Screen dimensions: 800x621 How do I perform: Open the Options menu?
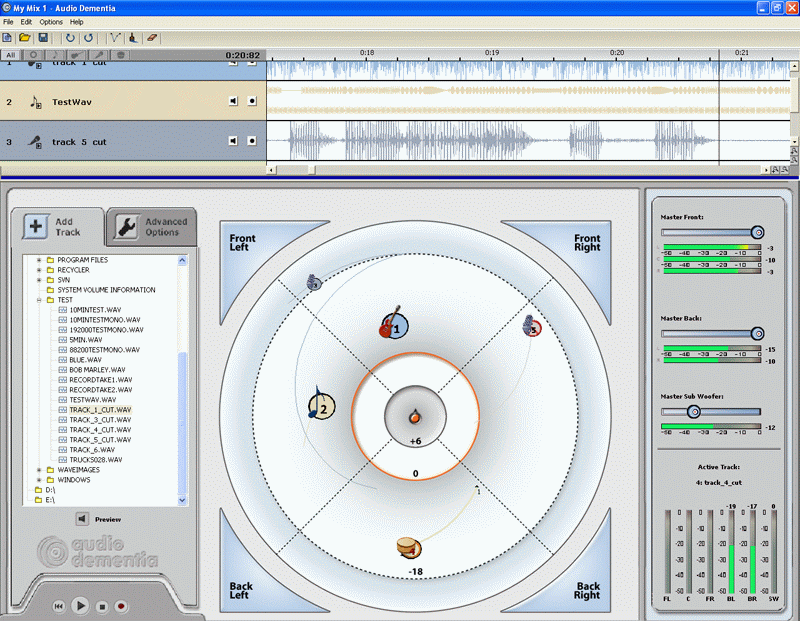[x=51, y=21]
